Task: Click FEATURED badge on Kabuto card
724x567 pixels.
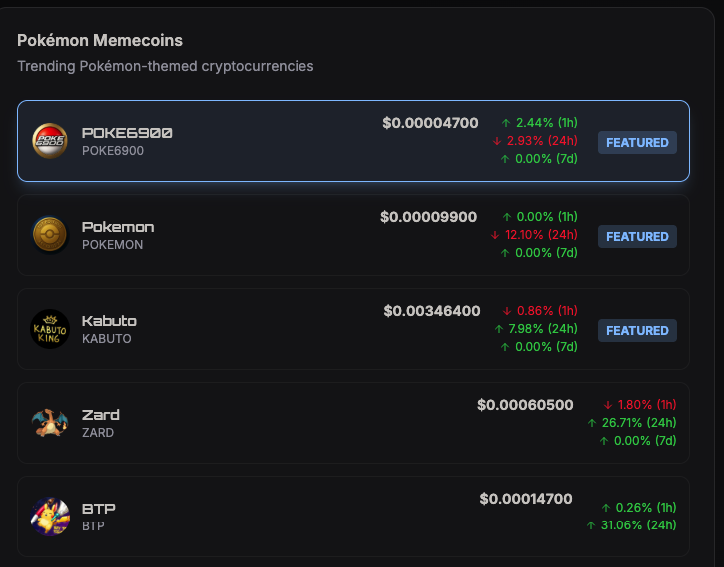Action: pyautogui.click(x=637, y=330)
